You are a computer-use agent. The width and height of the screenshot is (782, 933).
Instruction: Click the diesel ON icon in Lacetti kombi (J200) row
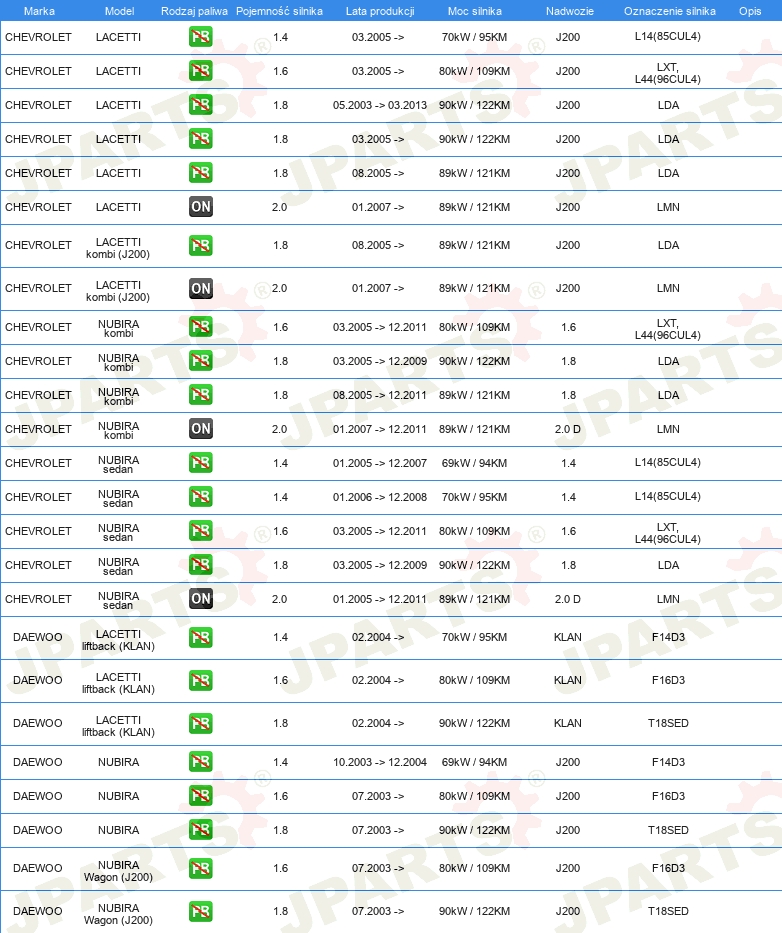[x=201, y=289]
